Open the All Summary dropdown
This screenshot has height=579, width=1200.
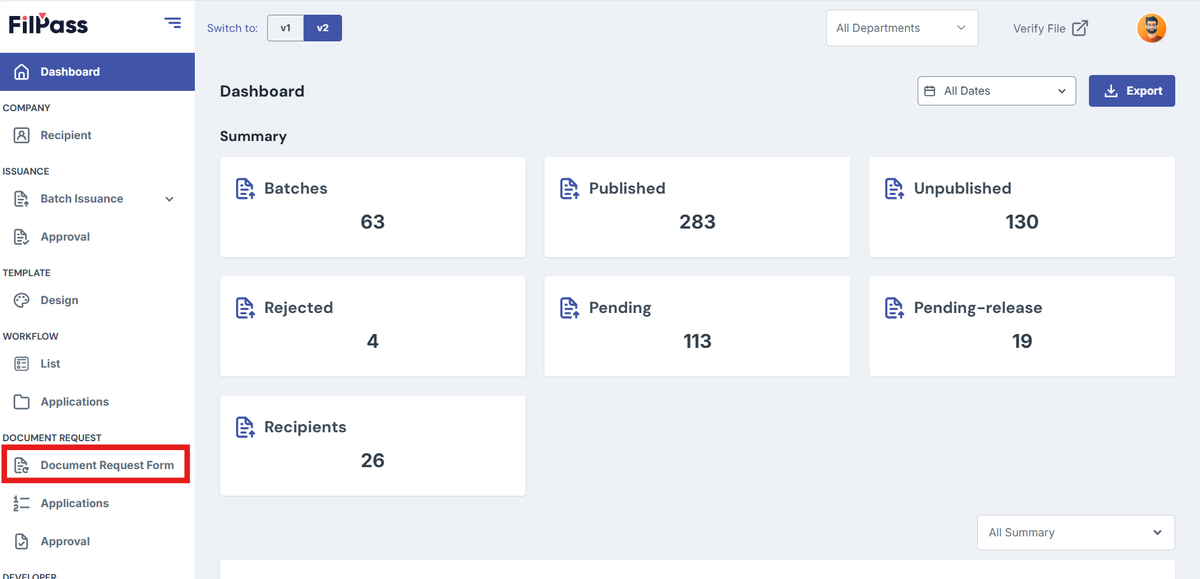coord(1076,533)
